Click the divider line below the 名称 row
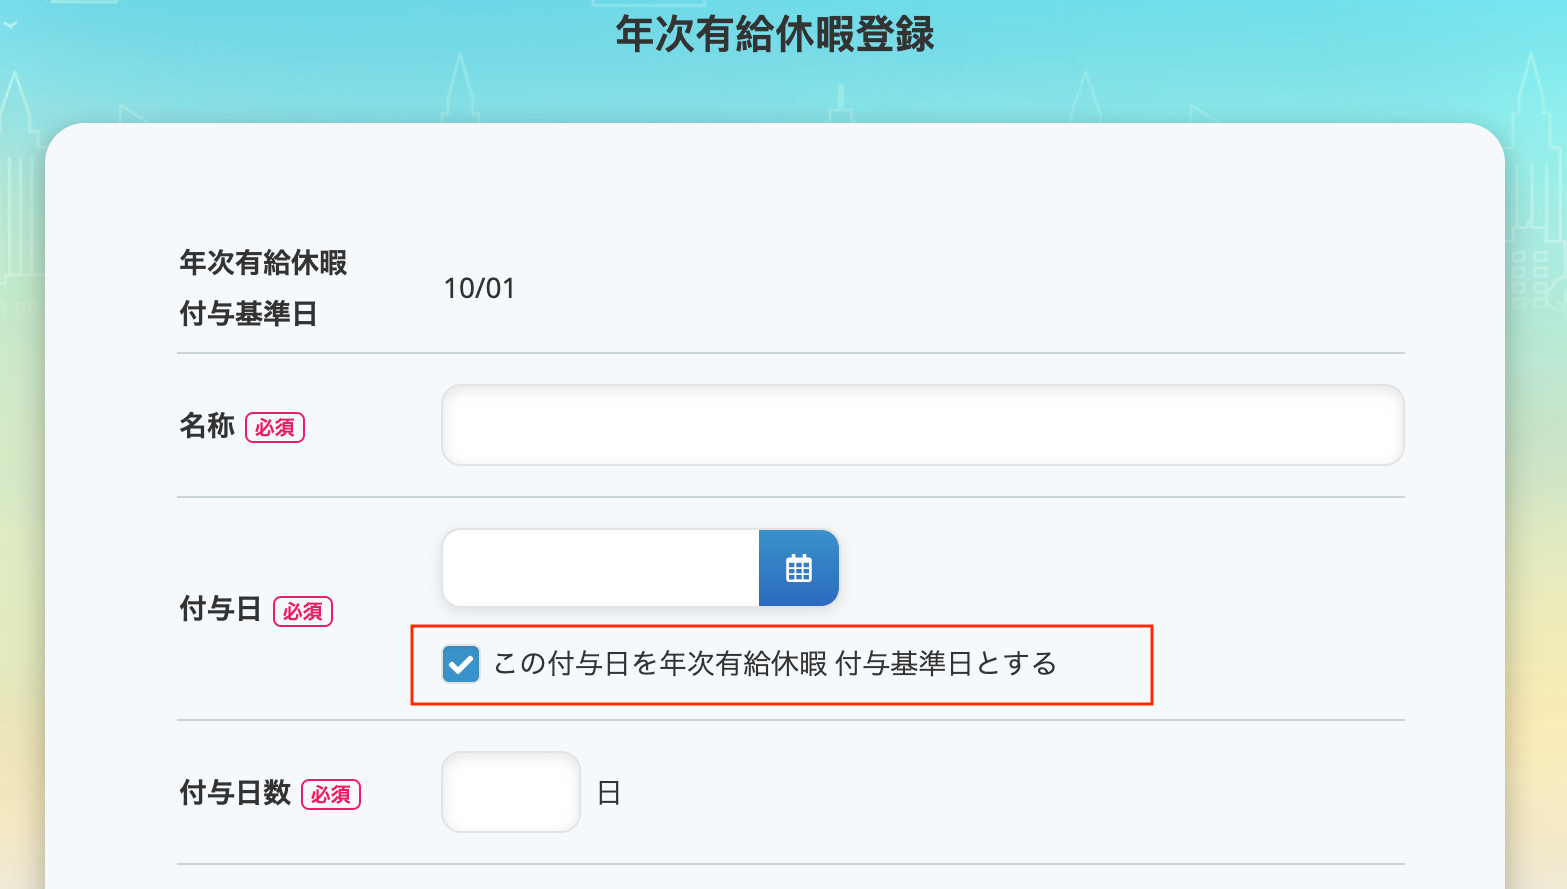The image size is (1567, 889). [790, 497]
